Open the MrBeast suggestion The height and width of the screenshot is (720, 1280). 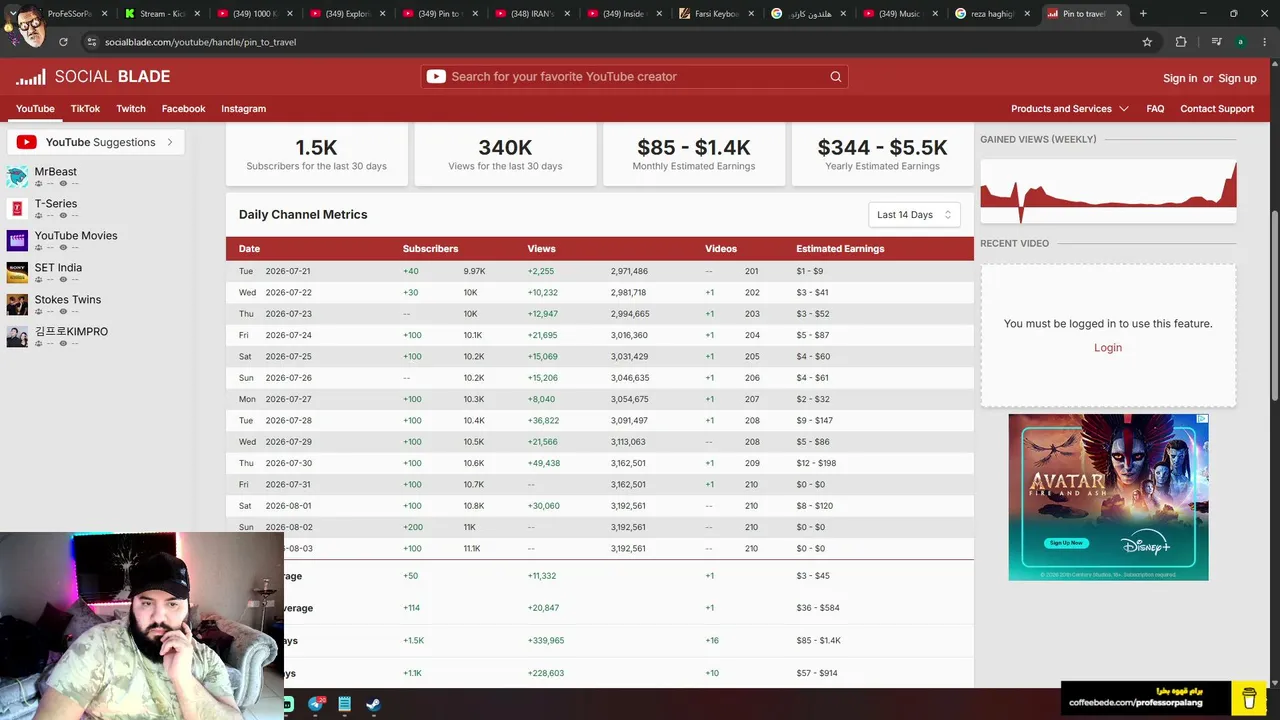pos(56,172)
